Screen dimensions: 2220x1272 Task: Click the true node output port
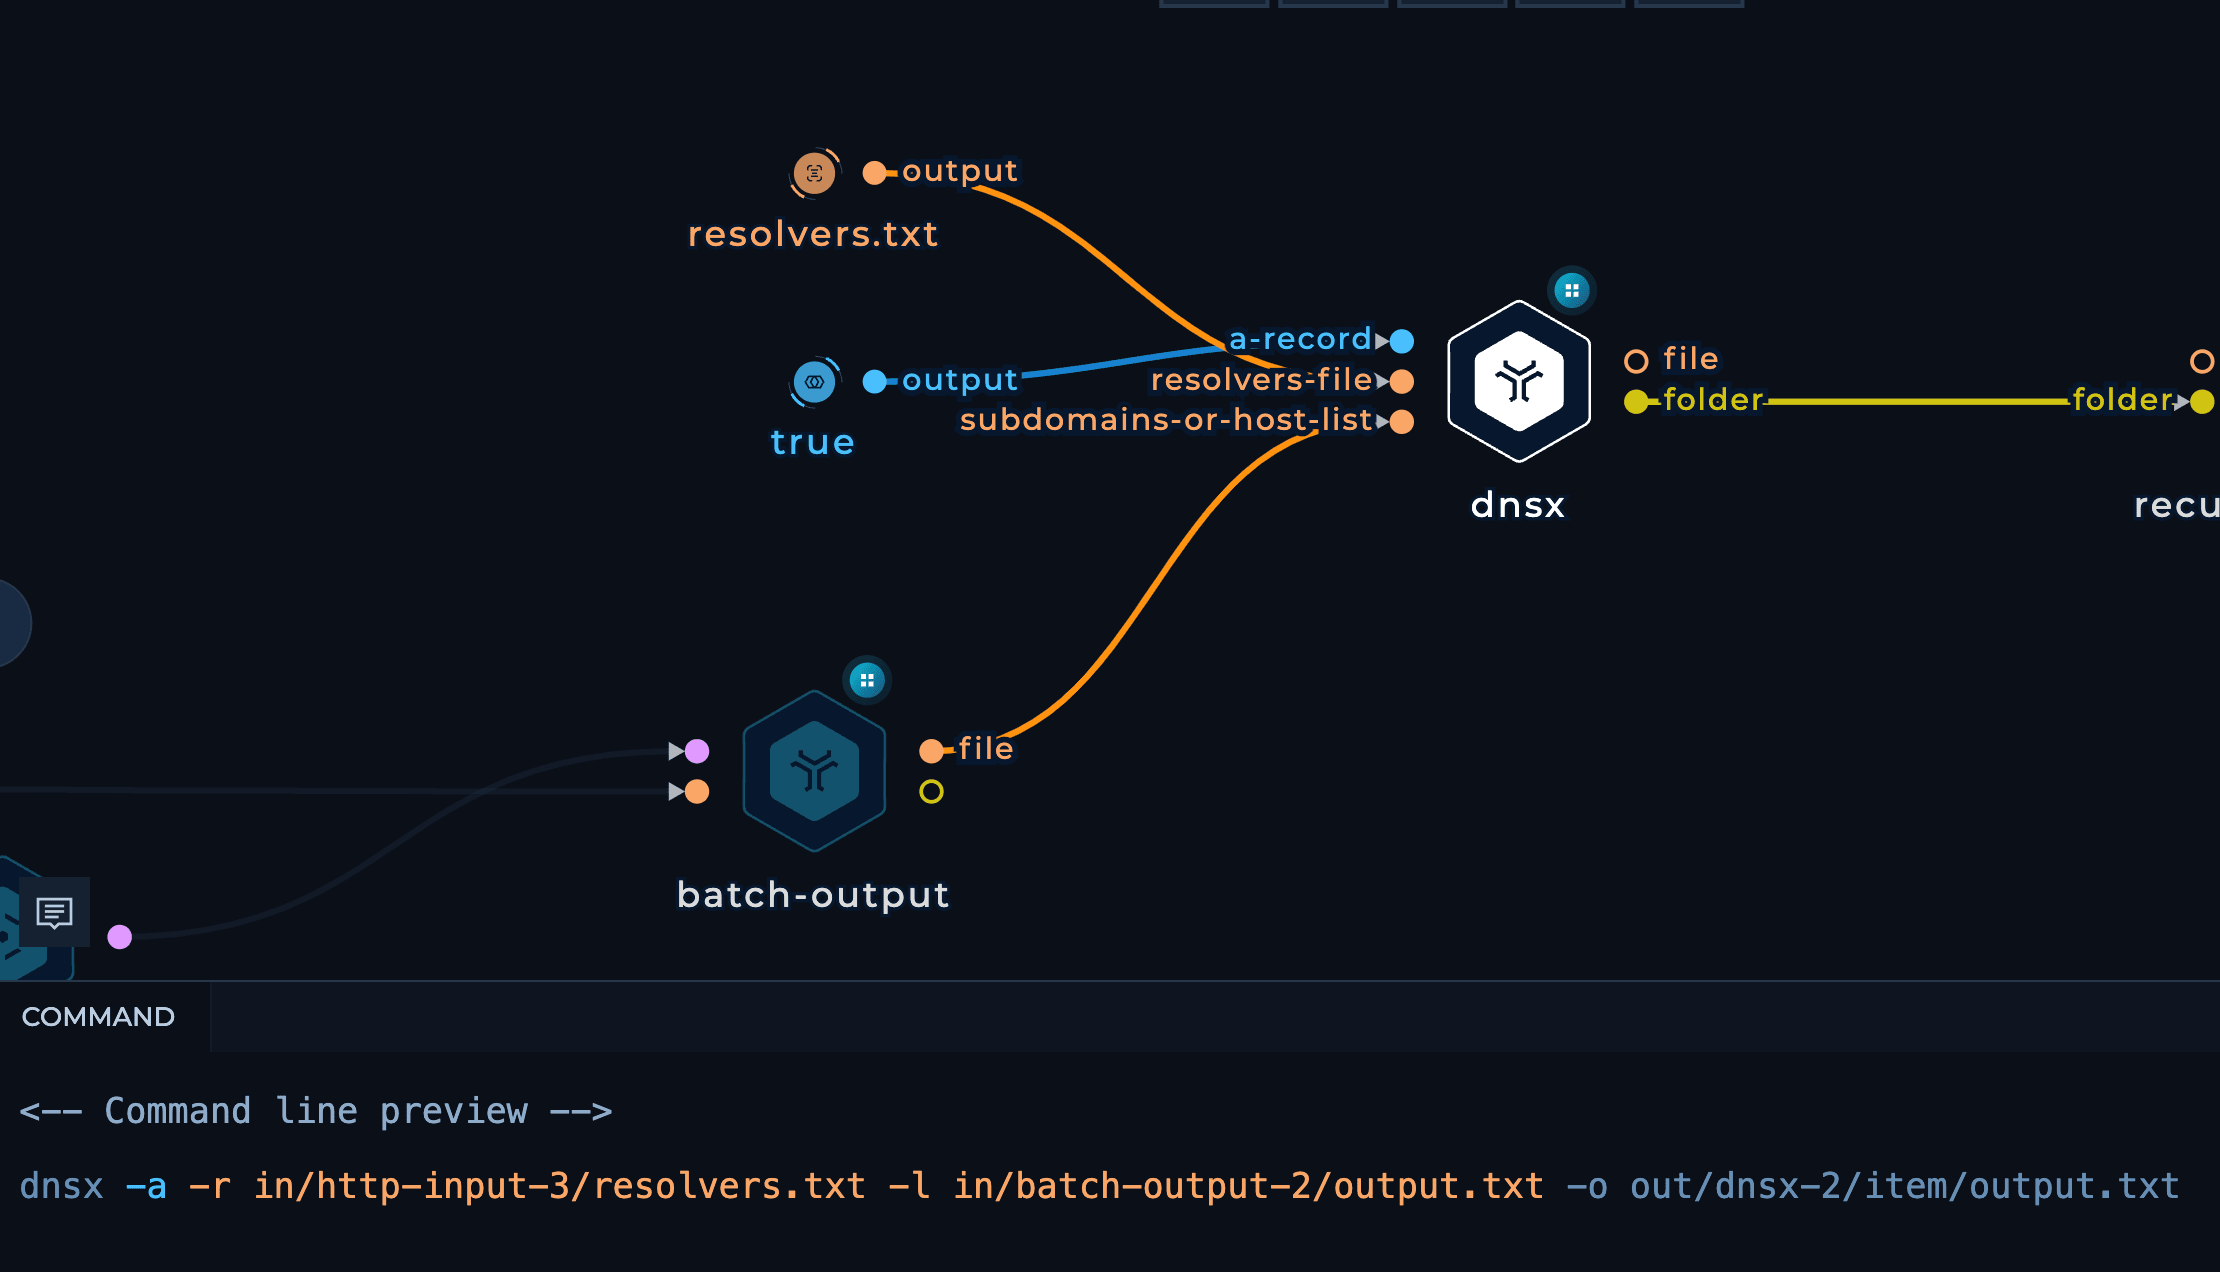click(874, 381)
